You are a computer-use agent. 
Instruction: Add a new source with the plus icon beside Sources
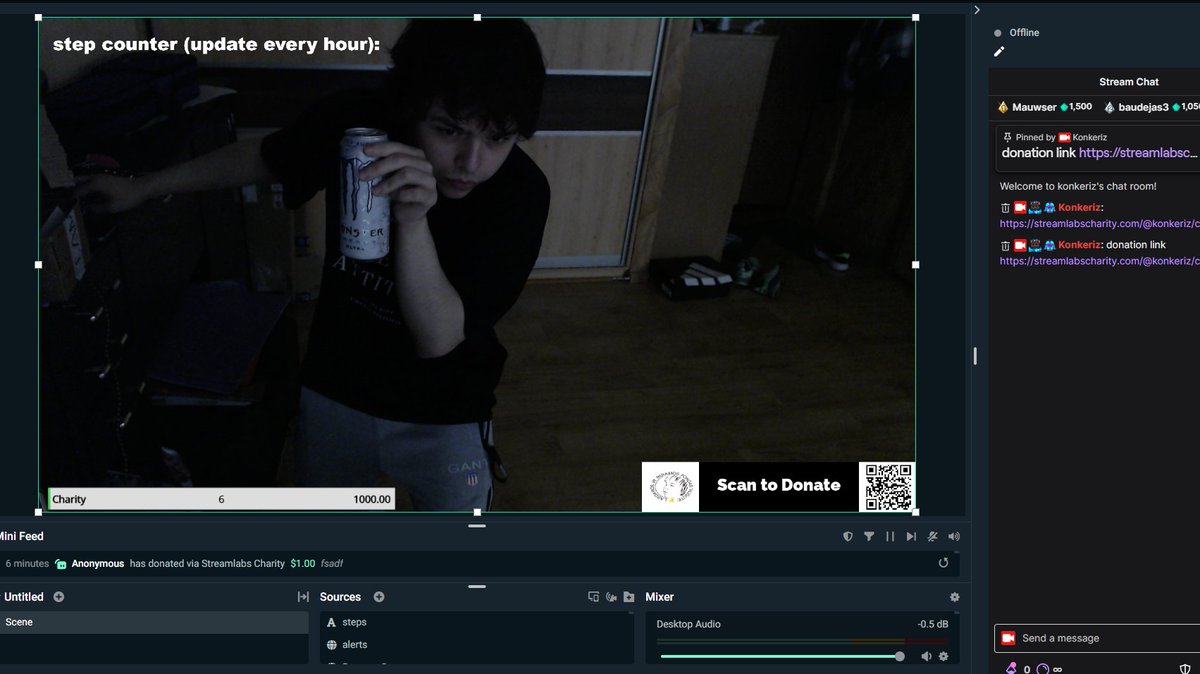click(x=379, y=597)
